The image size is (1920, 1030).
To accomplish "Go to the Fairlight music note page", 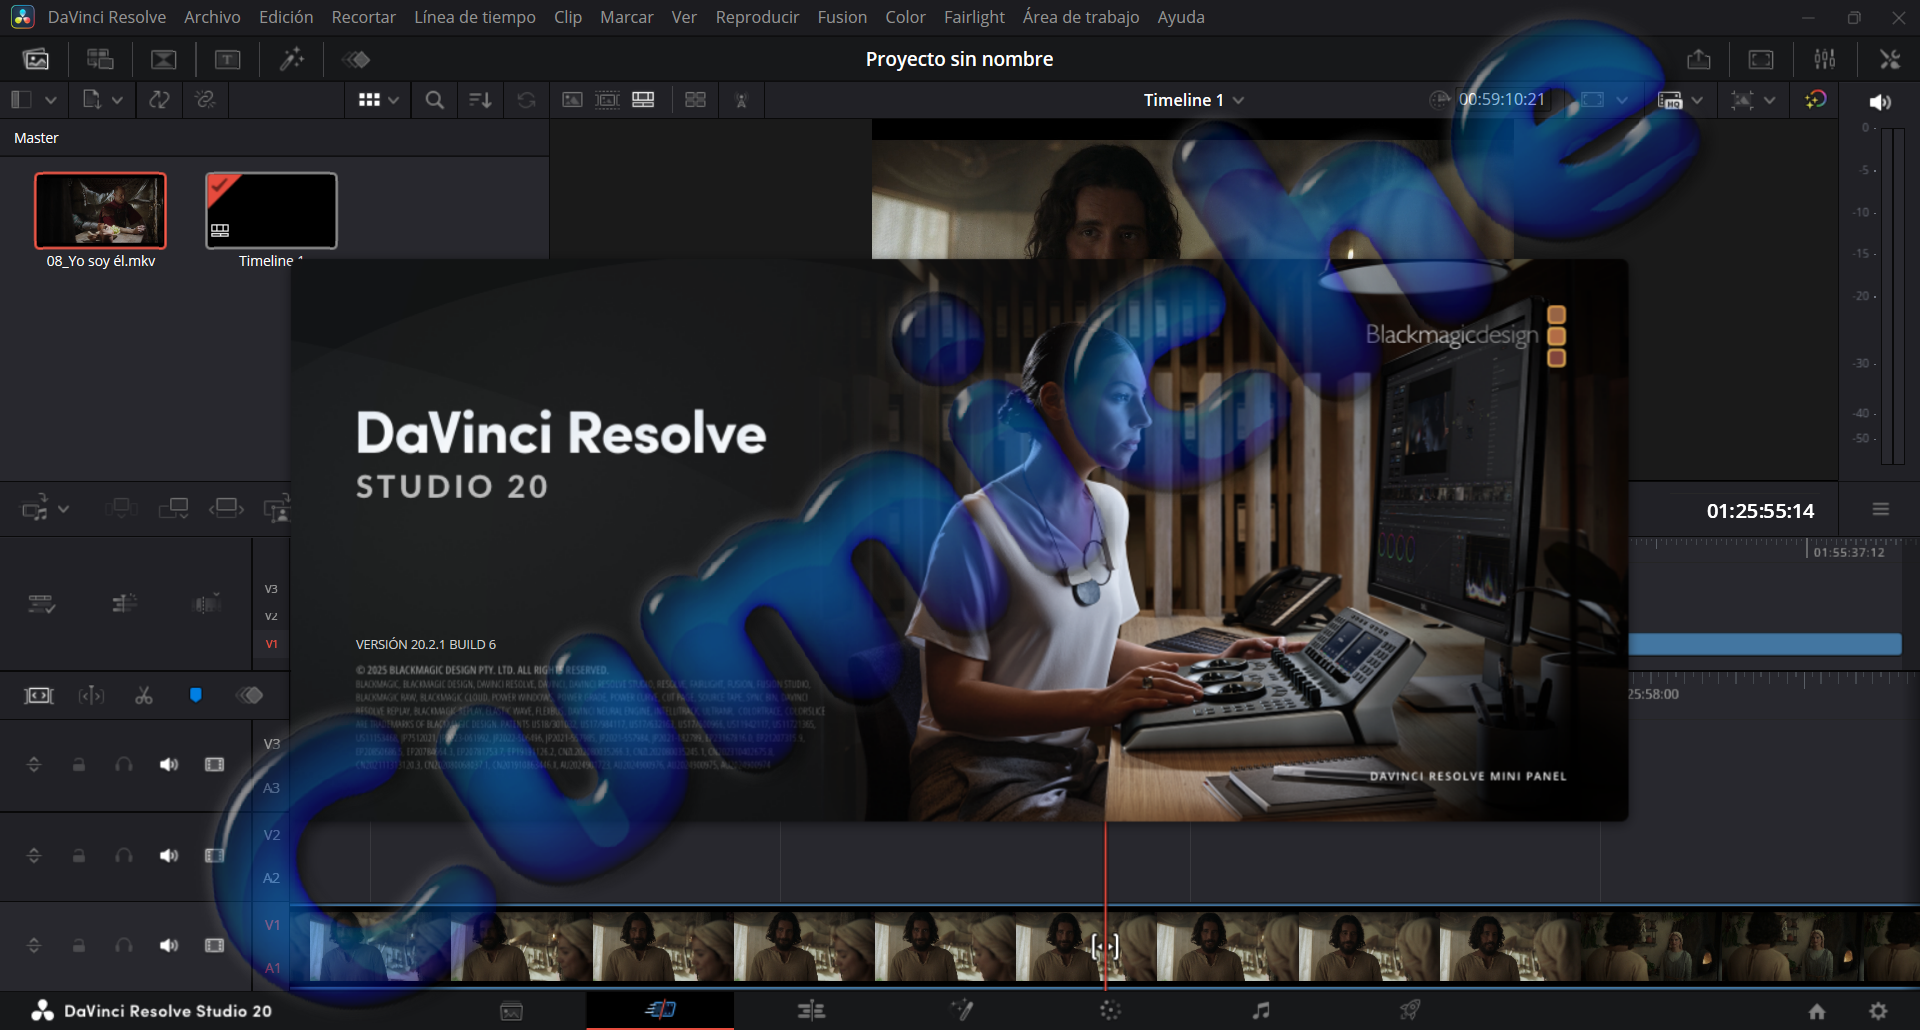I will (x=1261, y=1011).
